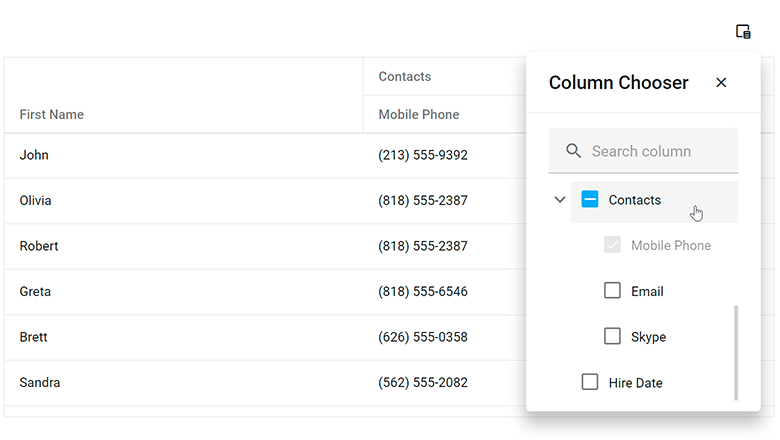Viewport: 780px width, 440px height.
Task: Click Greta's mobile phone cell
Action: pyautogui.click(x=423, y=292)
